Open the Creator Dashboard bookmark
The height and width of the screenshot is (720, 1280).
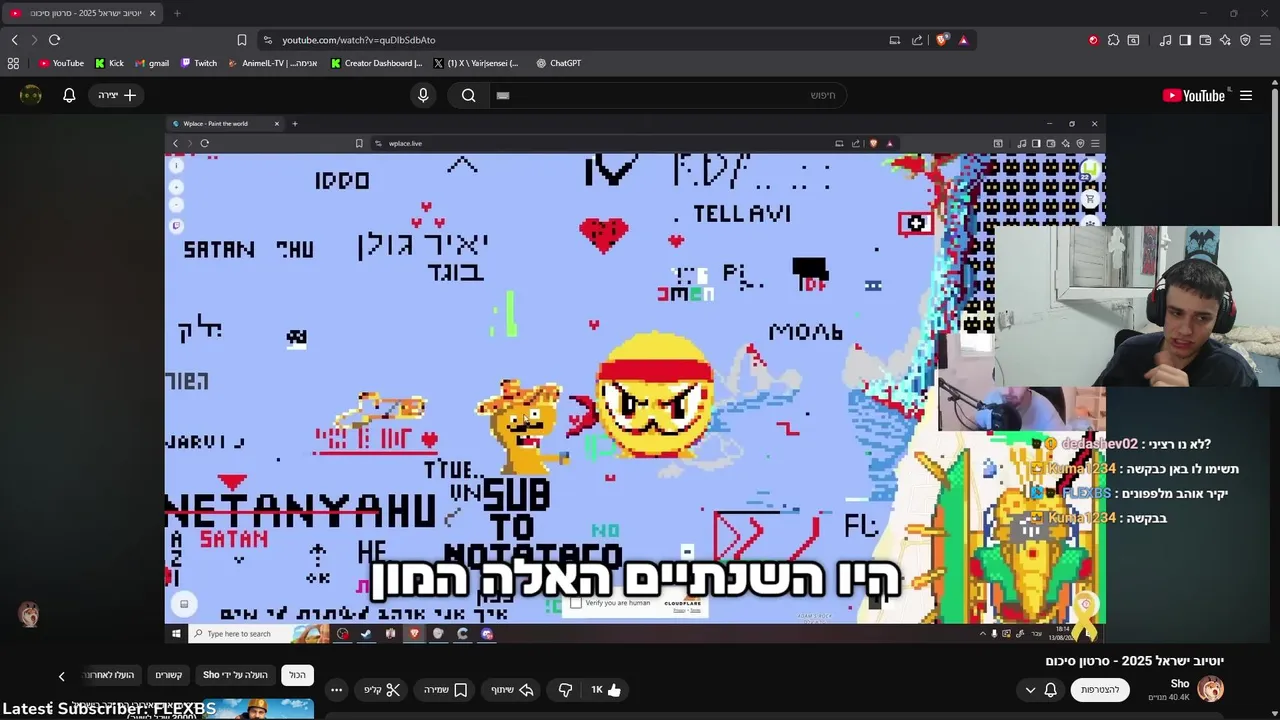[377, 63]
